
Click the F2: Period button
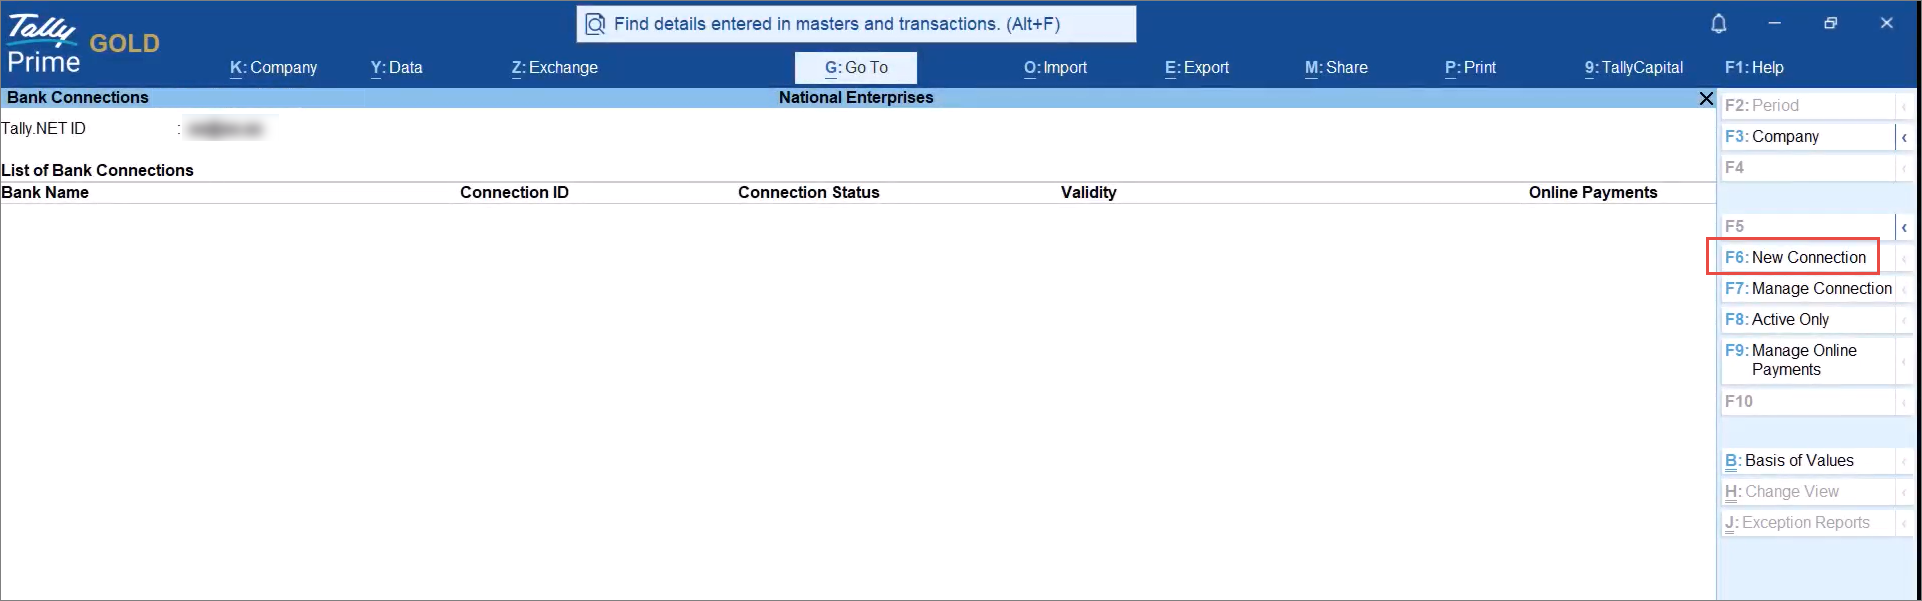[1808, 105]
